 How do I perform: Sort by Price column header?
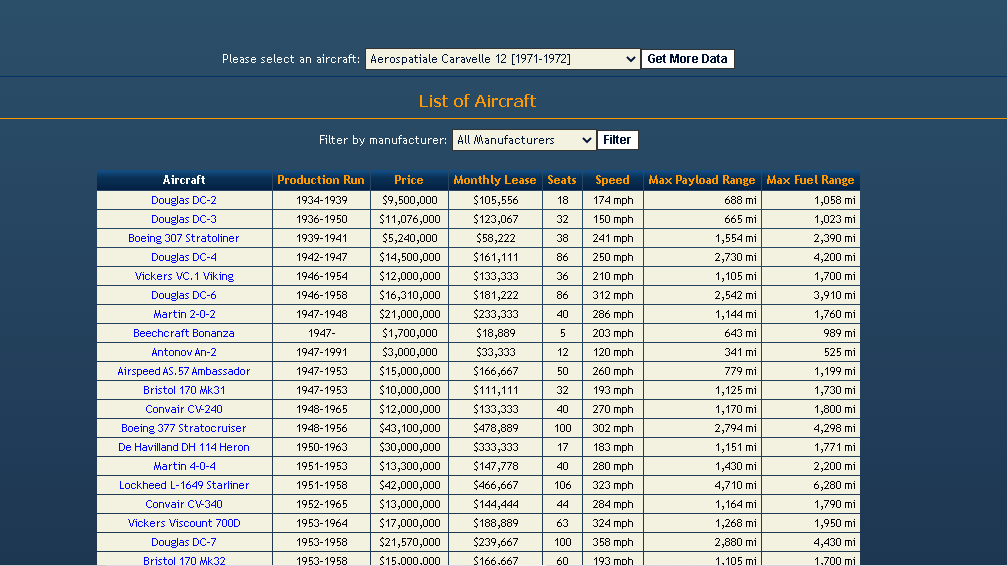point(408,181)
